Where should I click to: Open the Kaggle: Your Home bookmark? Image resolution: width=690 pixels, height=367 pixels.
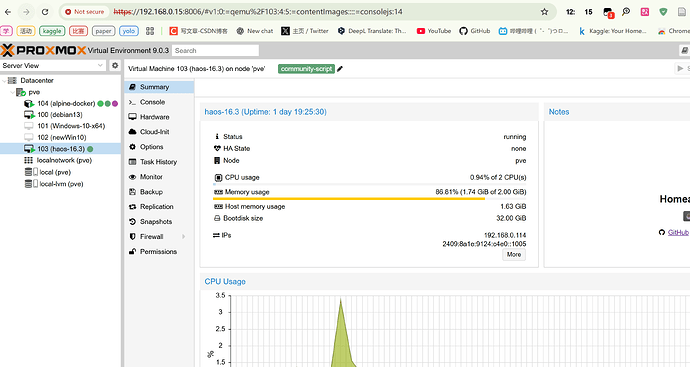613,31
